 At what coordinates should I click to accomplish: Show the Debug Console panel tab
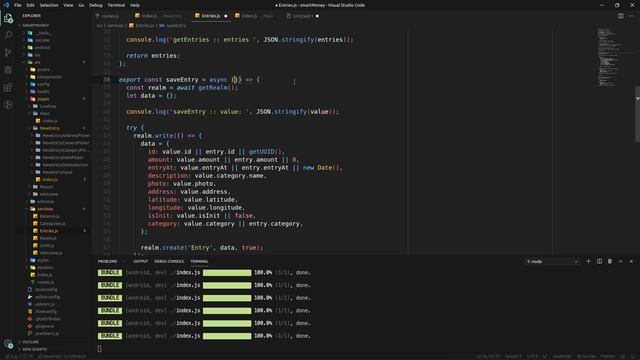click(x=169, y=261)
